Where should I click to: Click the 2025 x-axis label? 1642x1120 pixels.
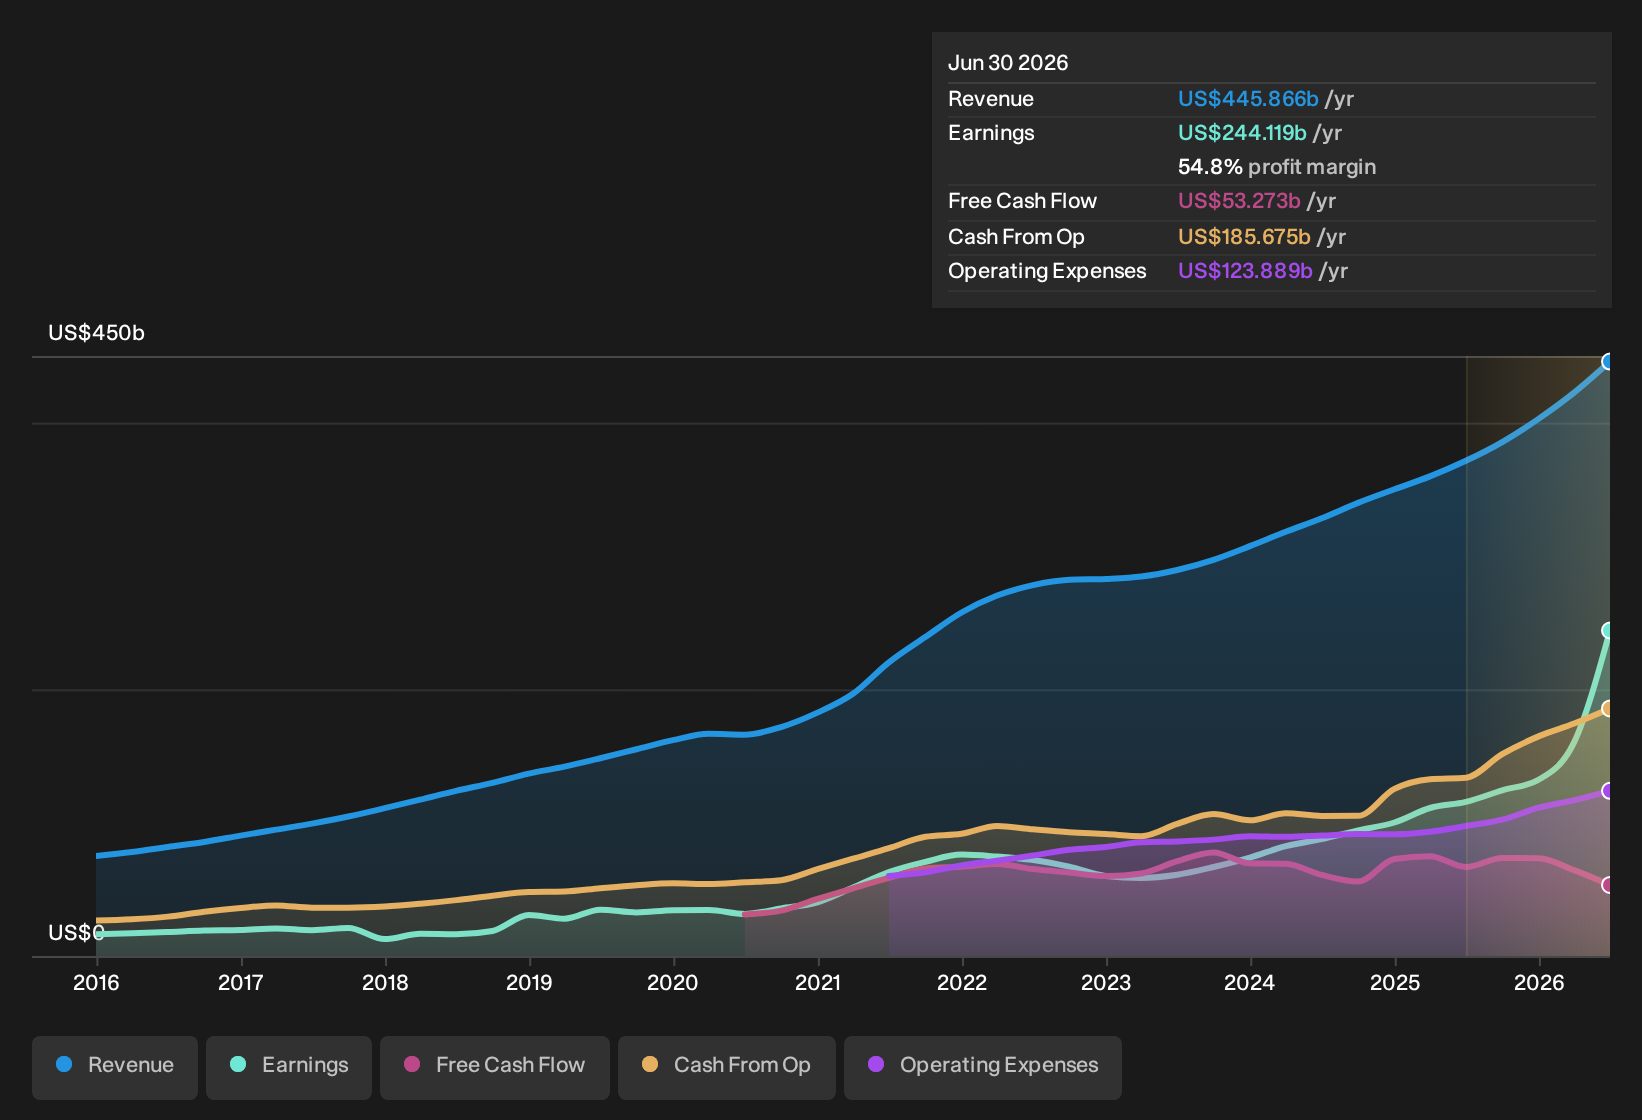pos(1395,982)
